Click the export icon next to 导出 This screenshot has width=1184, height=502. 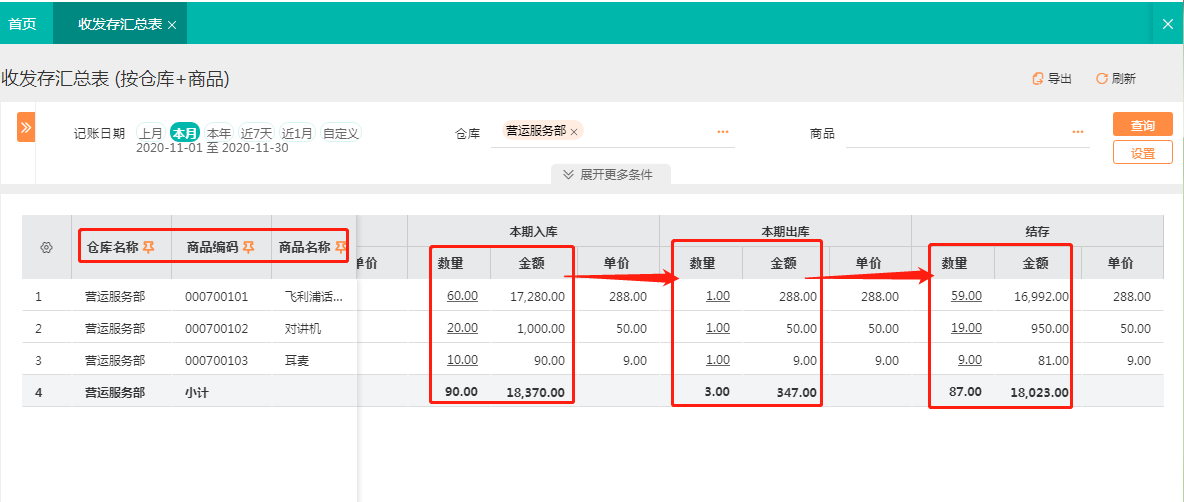(1038, 79)
